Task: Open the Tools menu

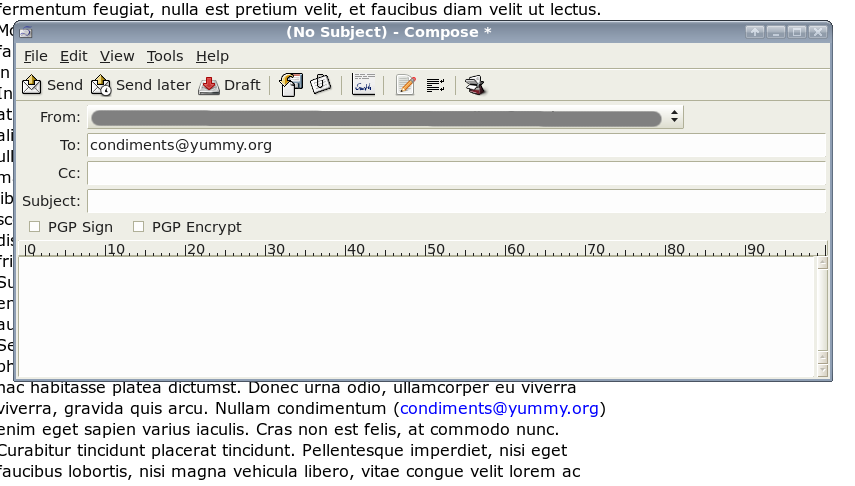Action: tap(165, 56)
